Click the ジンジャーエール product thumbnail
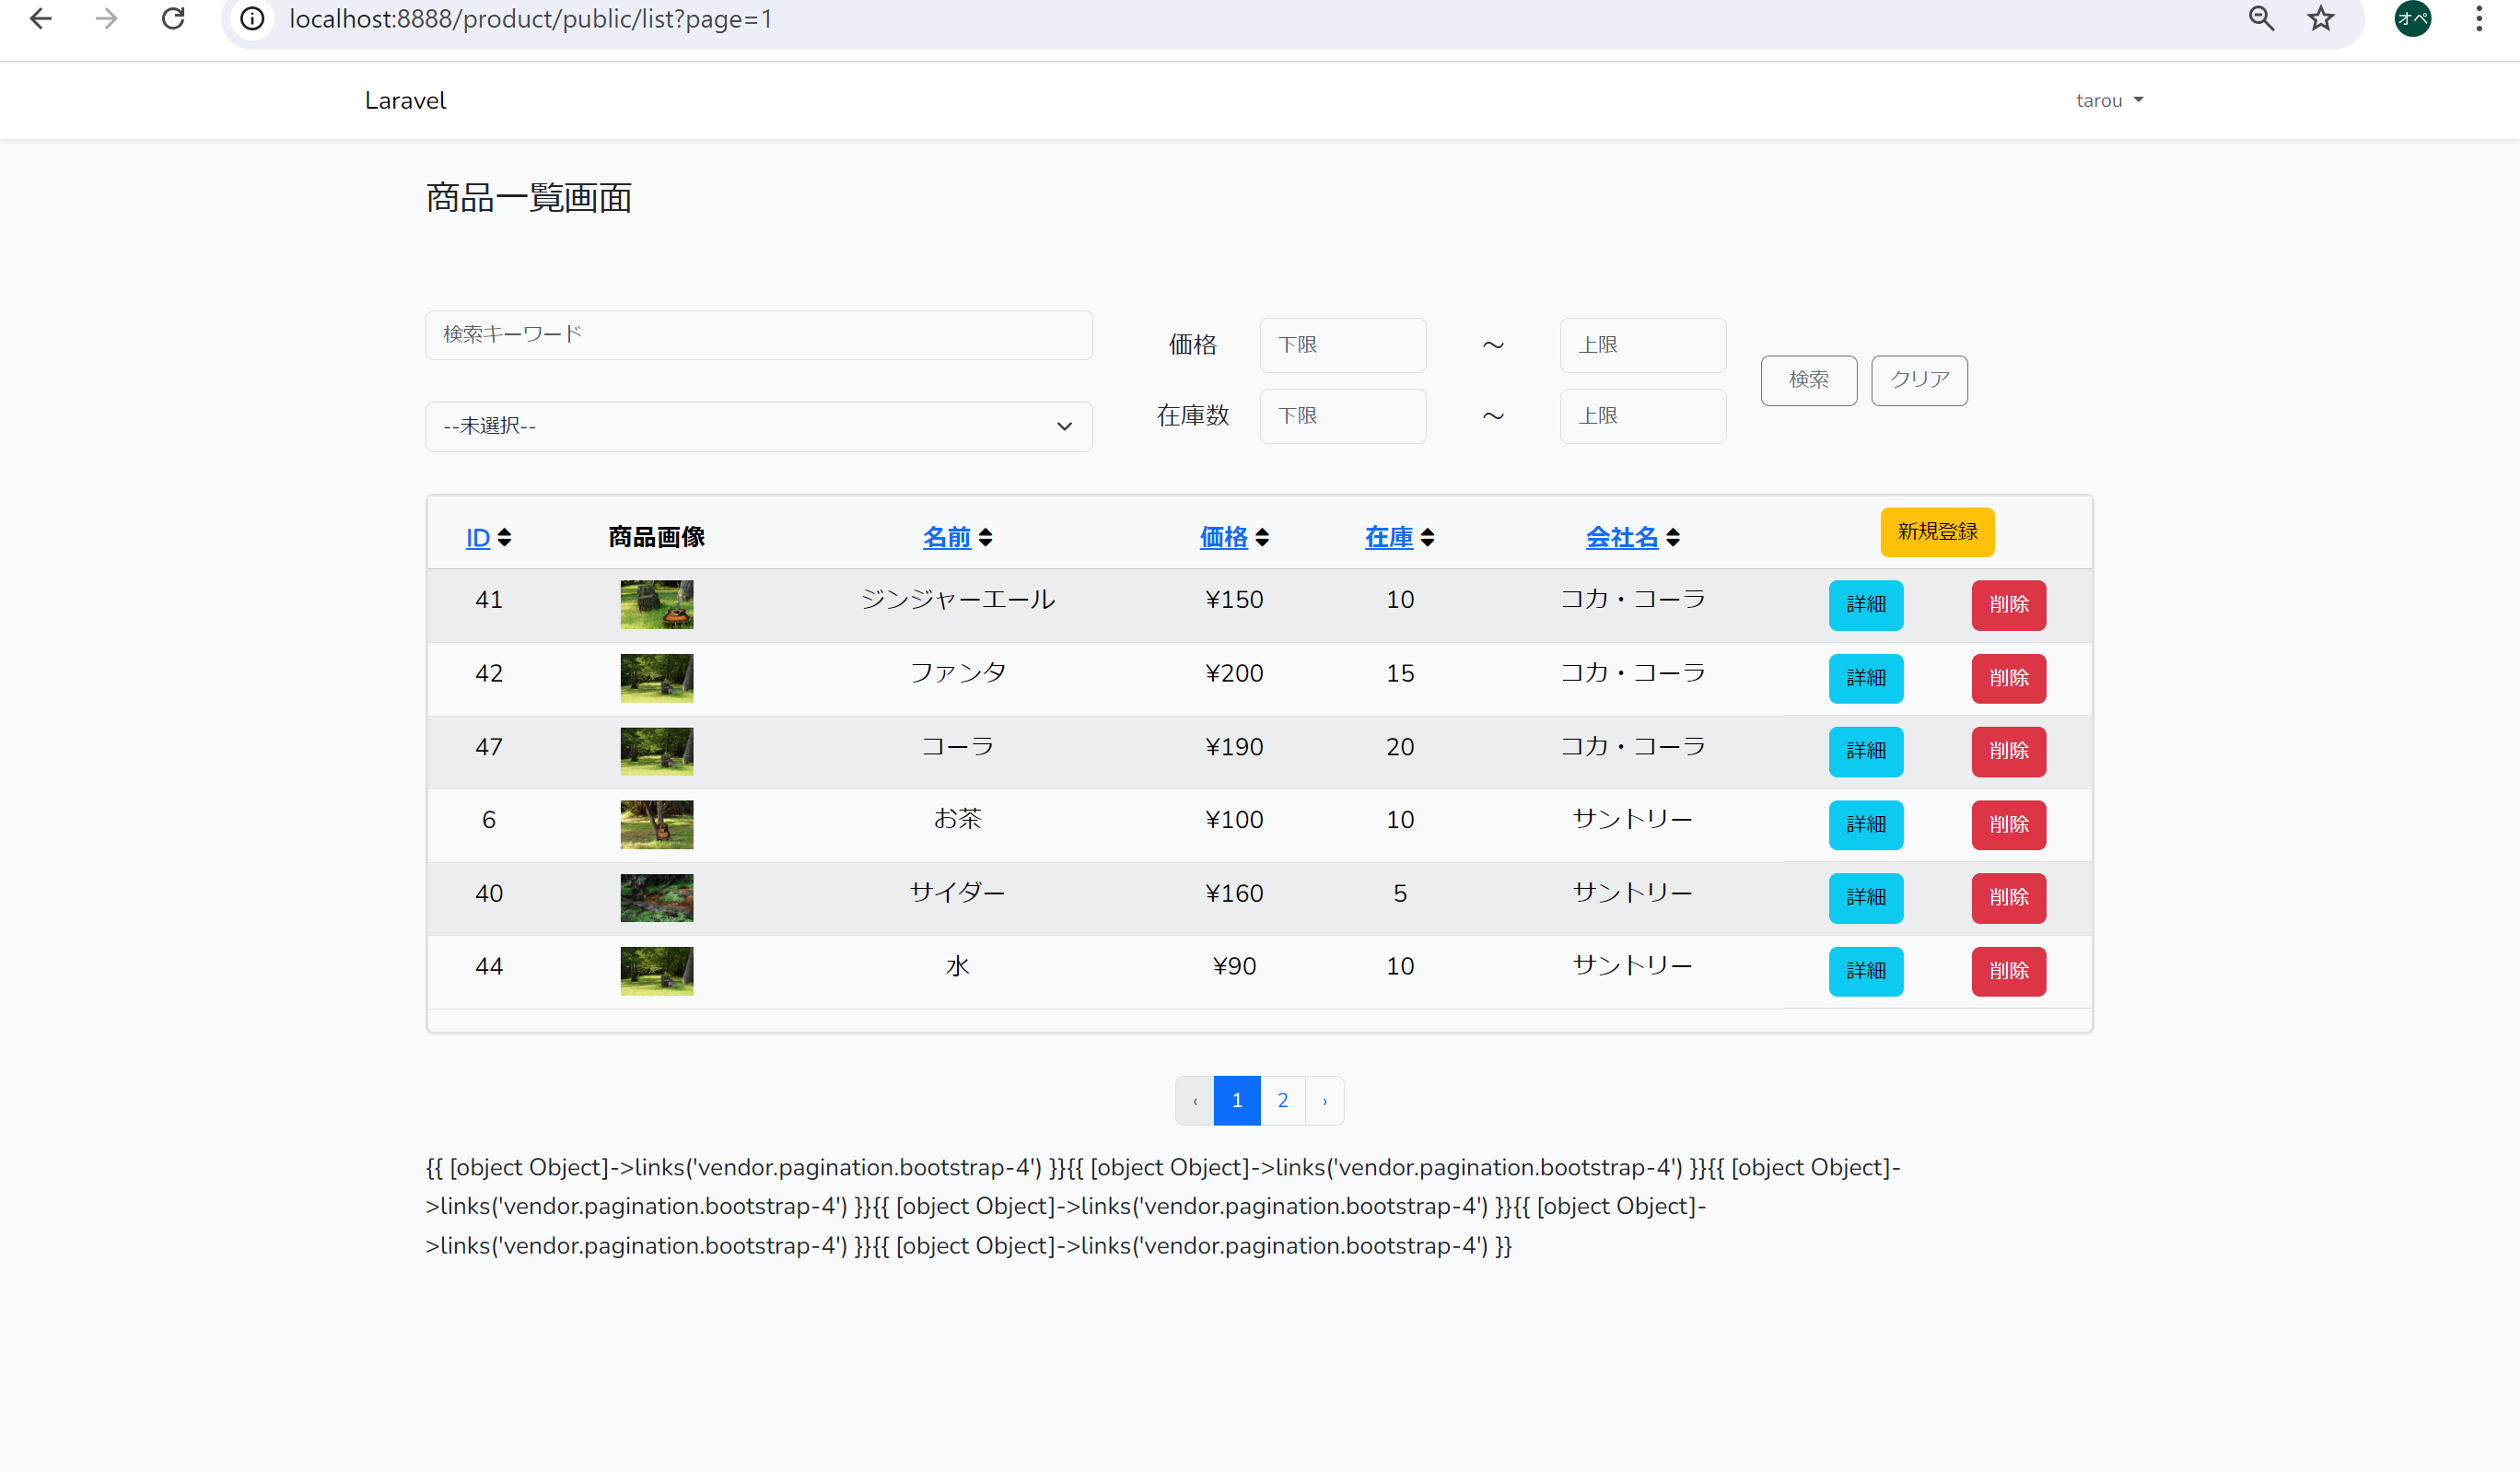Screen dimensions: 2520x1471 [x=656, y=604]
